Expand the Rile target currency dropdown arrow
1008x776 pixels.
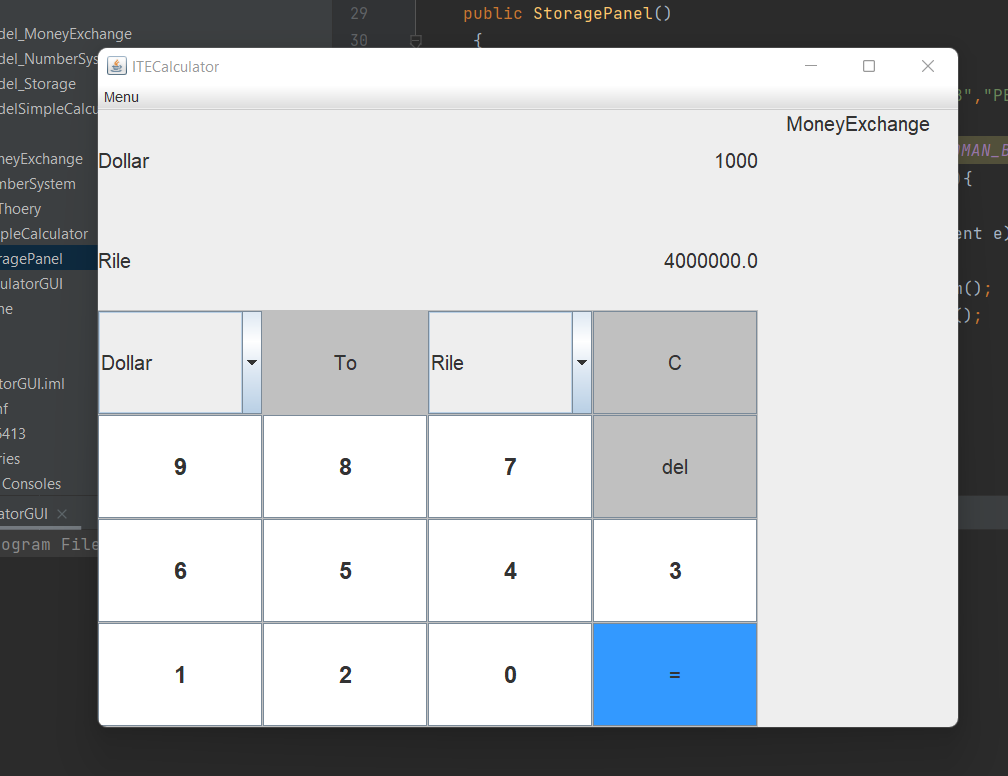[x=582, y=363]
